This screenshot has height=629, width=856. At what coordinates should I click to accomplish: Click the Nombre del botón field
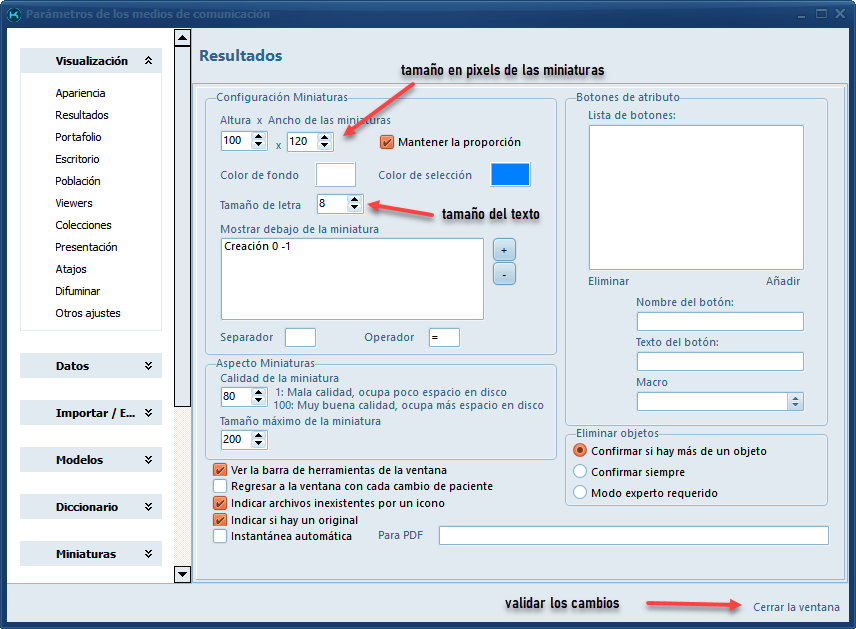(x=720, y=321)
